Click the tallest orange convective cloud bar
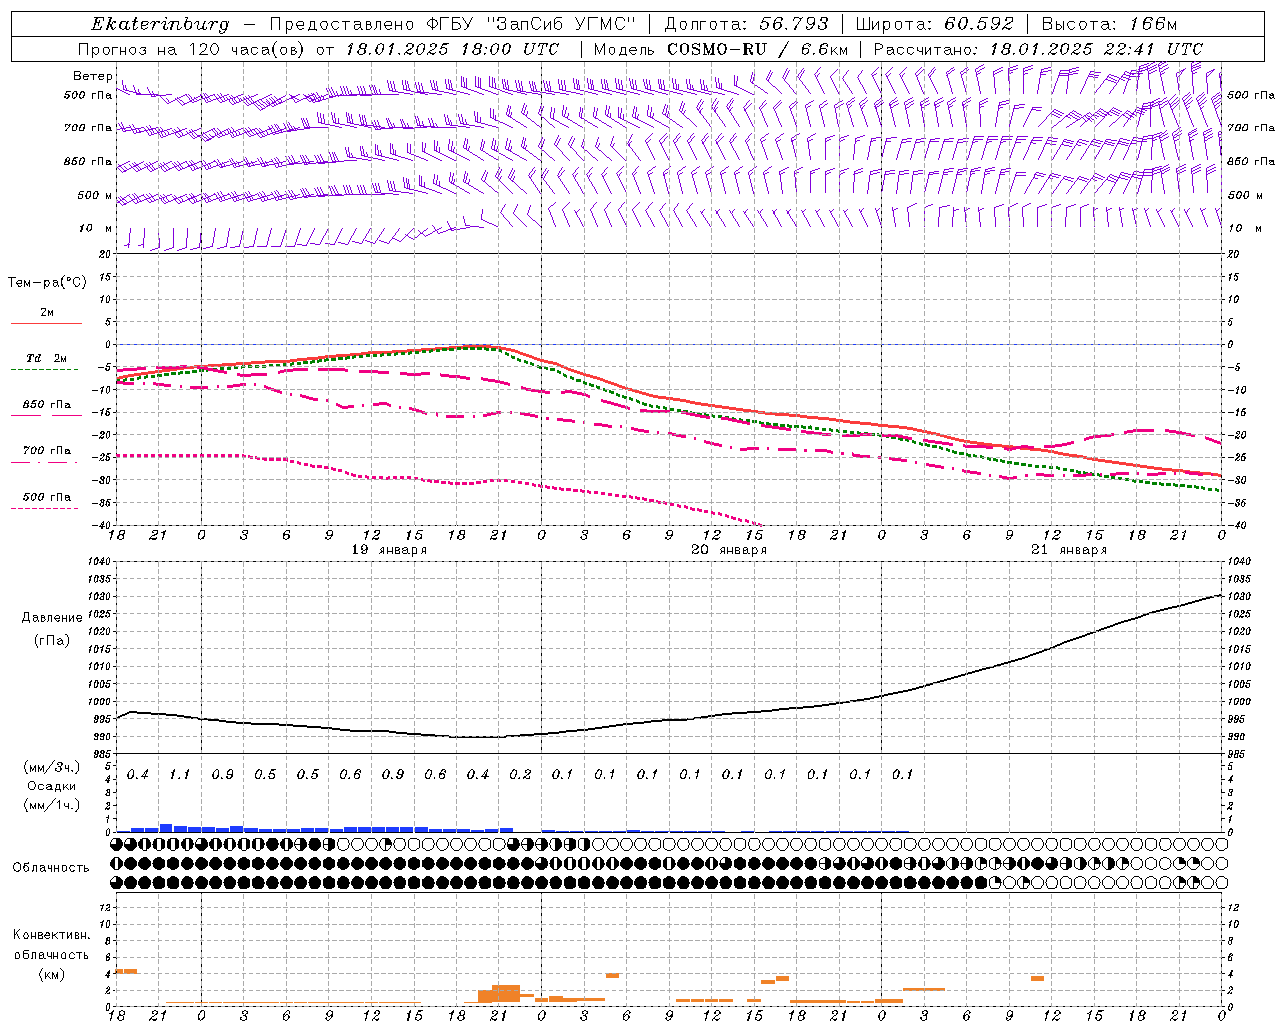Image resolution: width=1280 pixels, height=1024 pixels. click(506, 994)
